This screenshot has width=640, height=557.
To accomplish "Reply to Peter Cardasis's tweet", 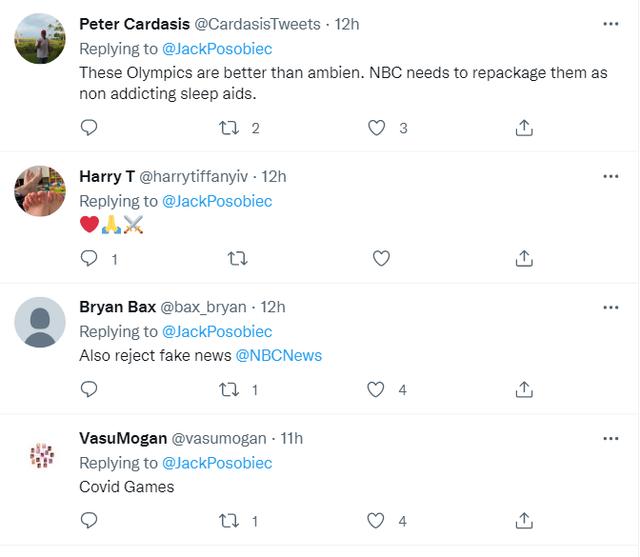I will click(x=89, y=128).
